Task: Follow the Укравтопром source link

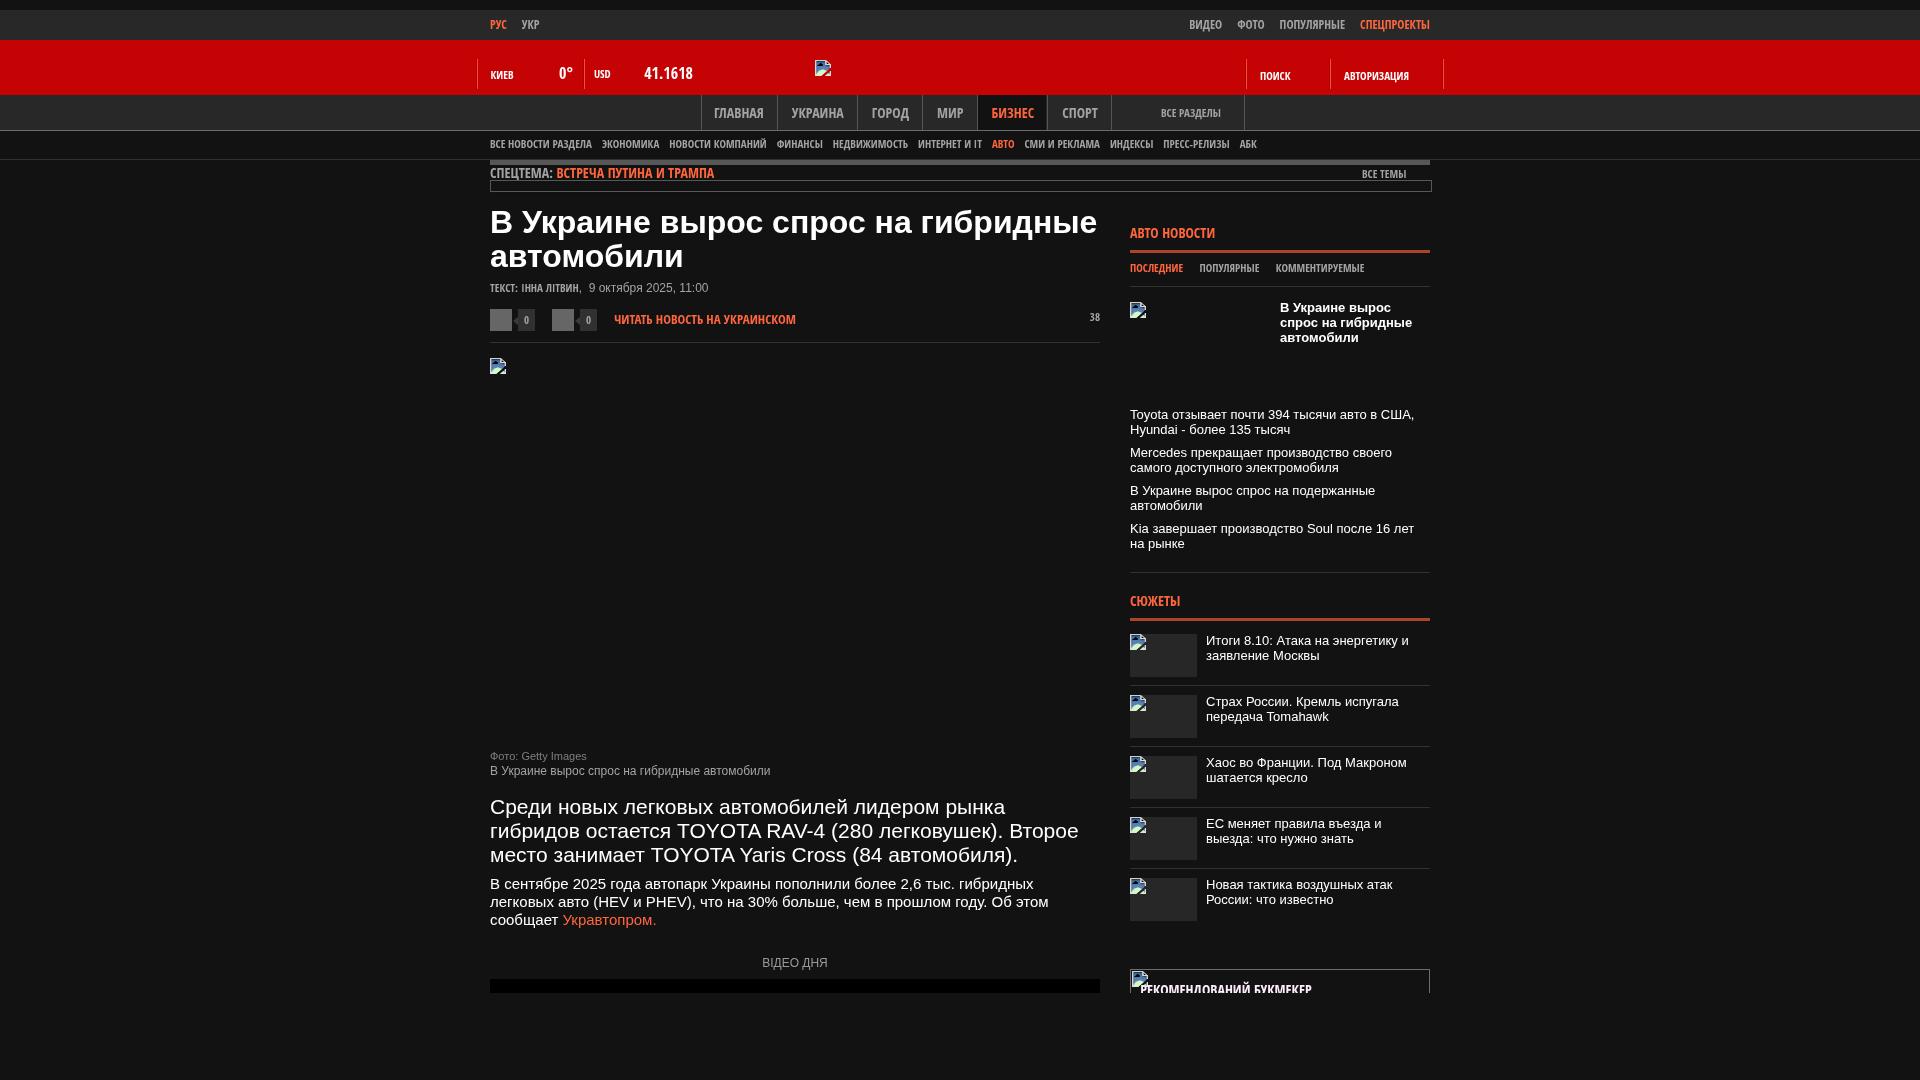Action: click(x=608, y=920)
